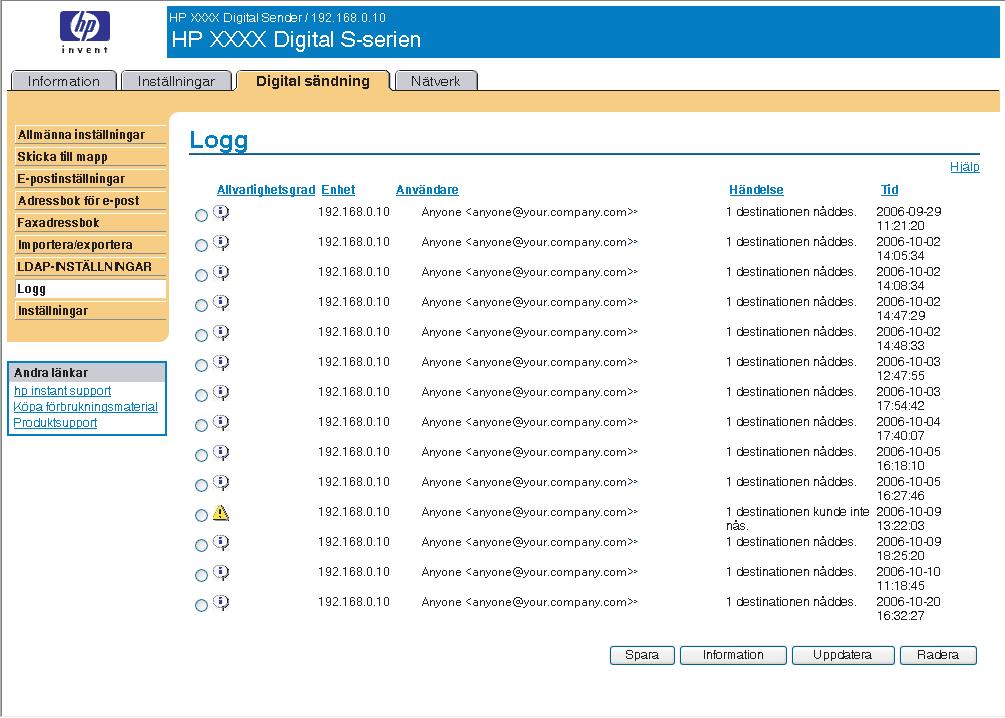Click info icon for 18:25:20 log entry
1005x718 pixels.
[x=221, y=543]
